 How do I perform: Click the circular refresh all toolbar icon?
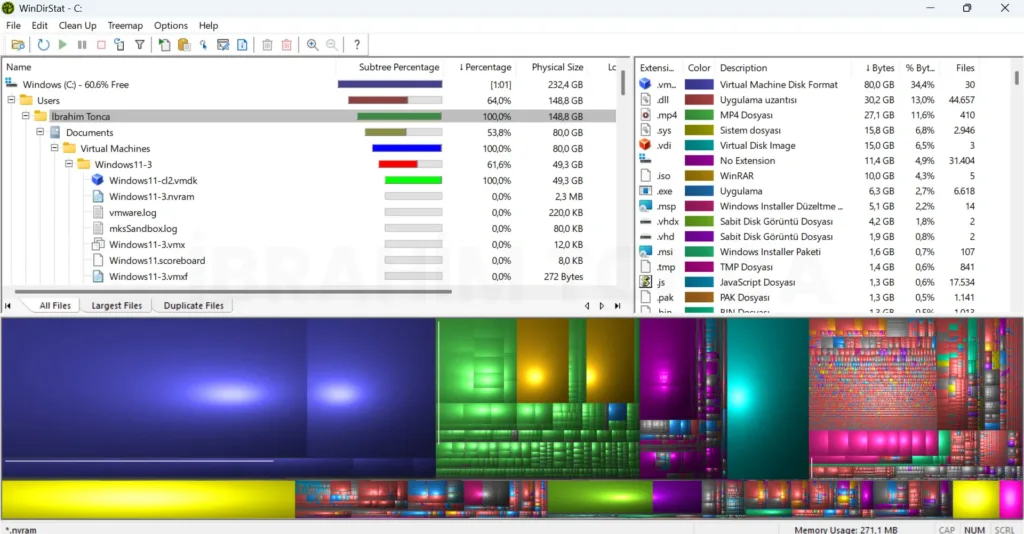coord(43,44)
